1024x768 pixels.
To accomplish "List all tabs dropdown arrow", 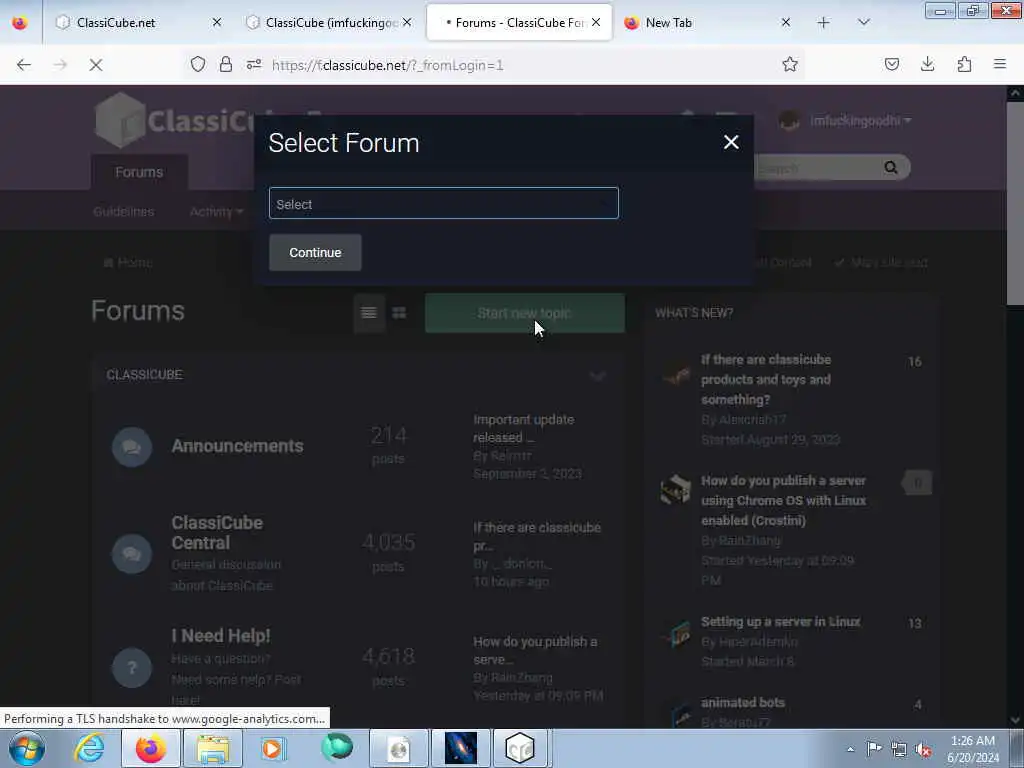I will [863, 22].
